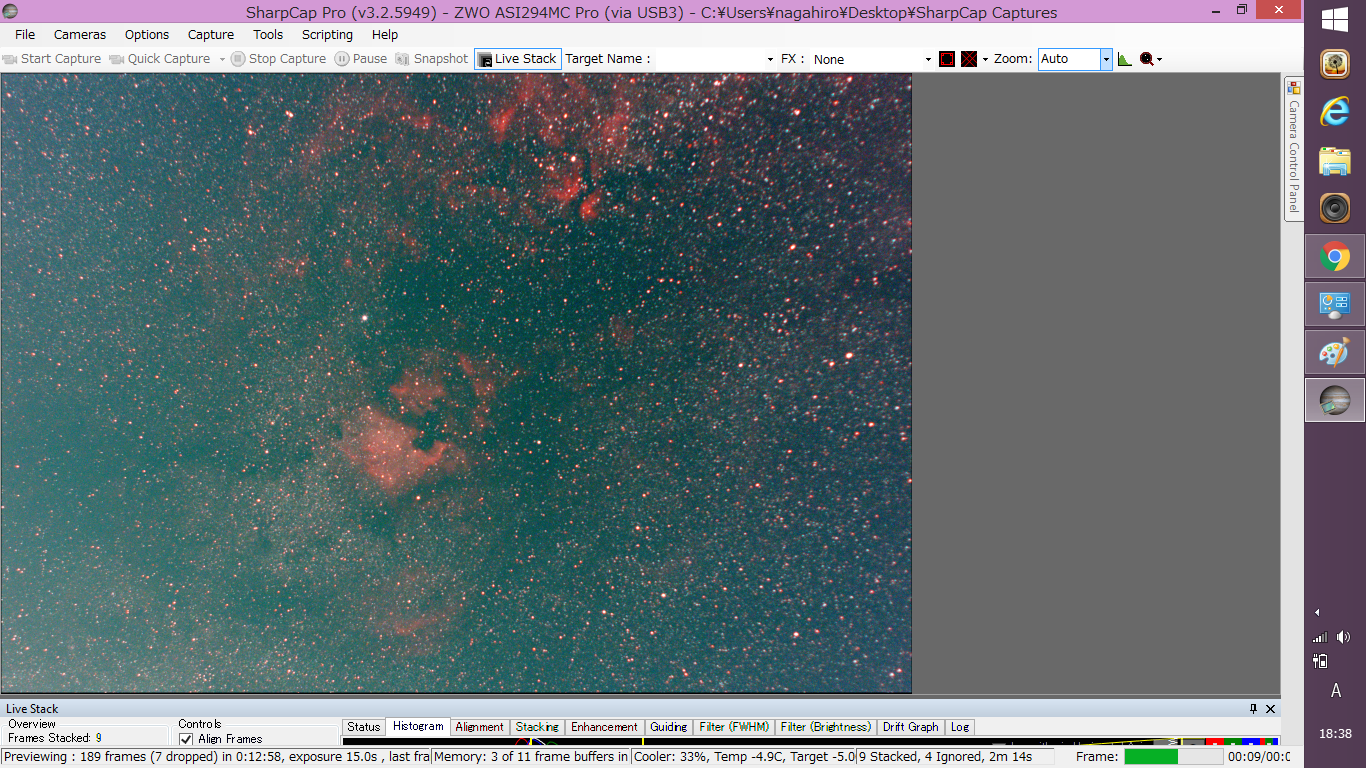Open the FX effects dropdown
Image resolution: width=1366 pixels, height=768 pixels.
click(x=872, y=59)
